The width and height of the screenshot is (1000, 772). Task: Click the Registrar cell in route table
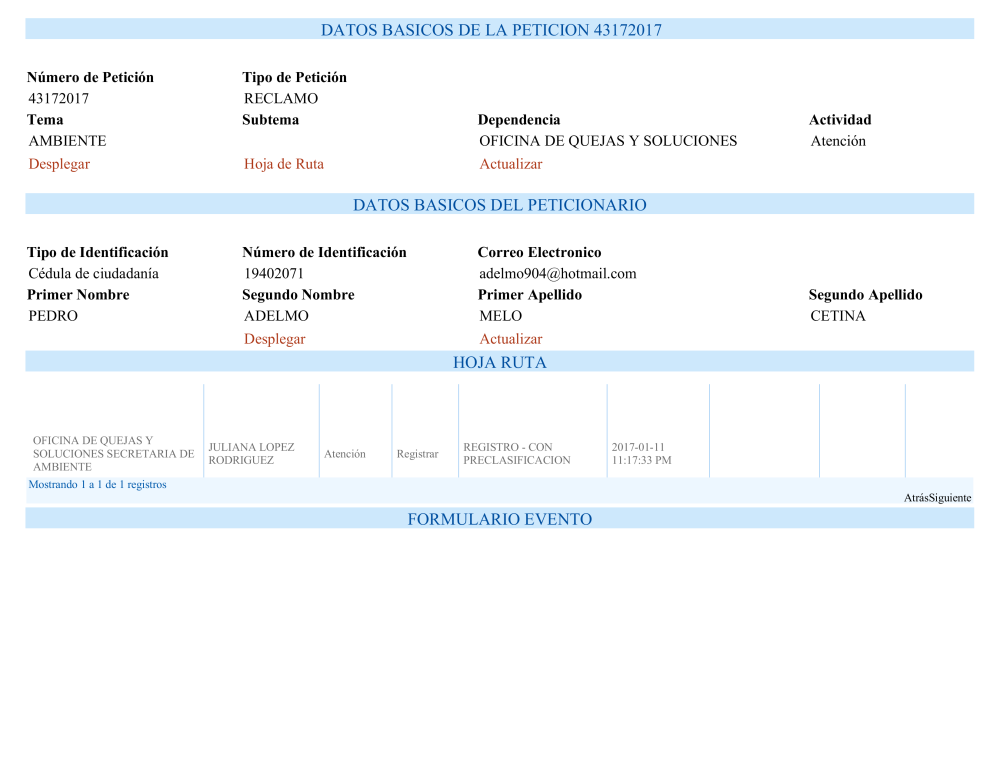pos(417,454)
